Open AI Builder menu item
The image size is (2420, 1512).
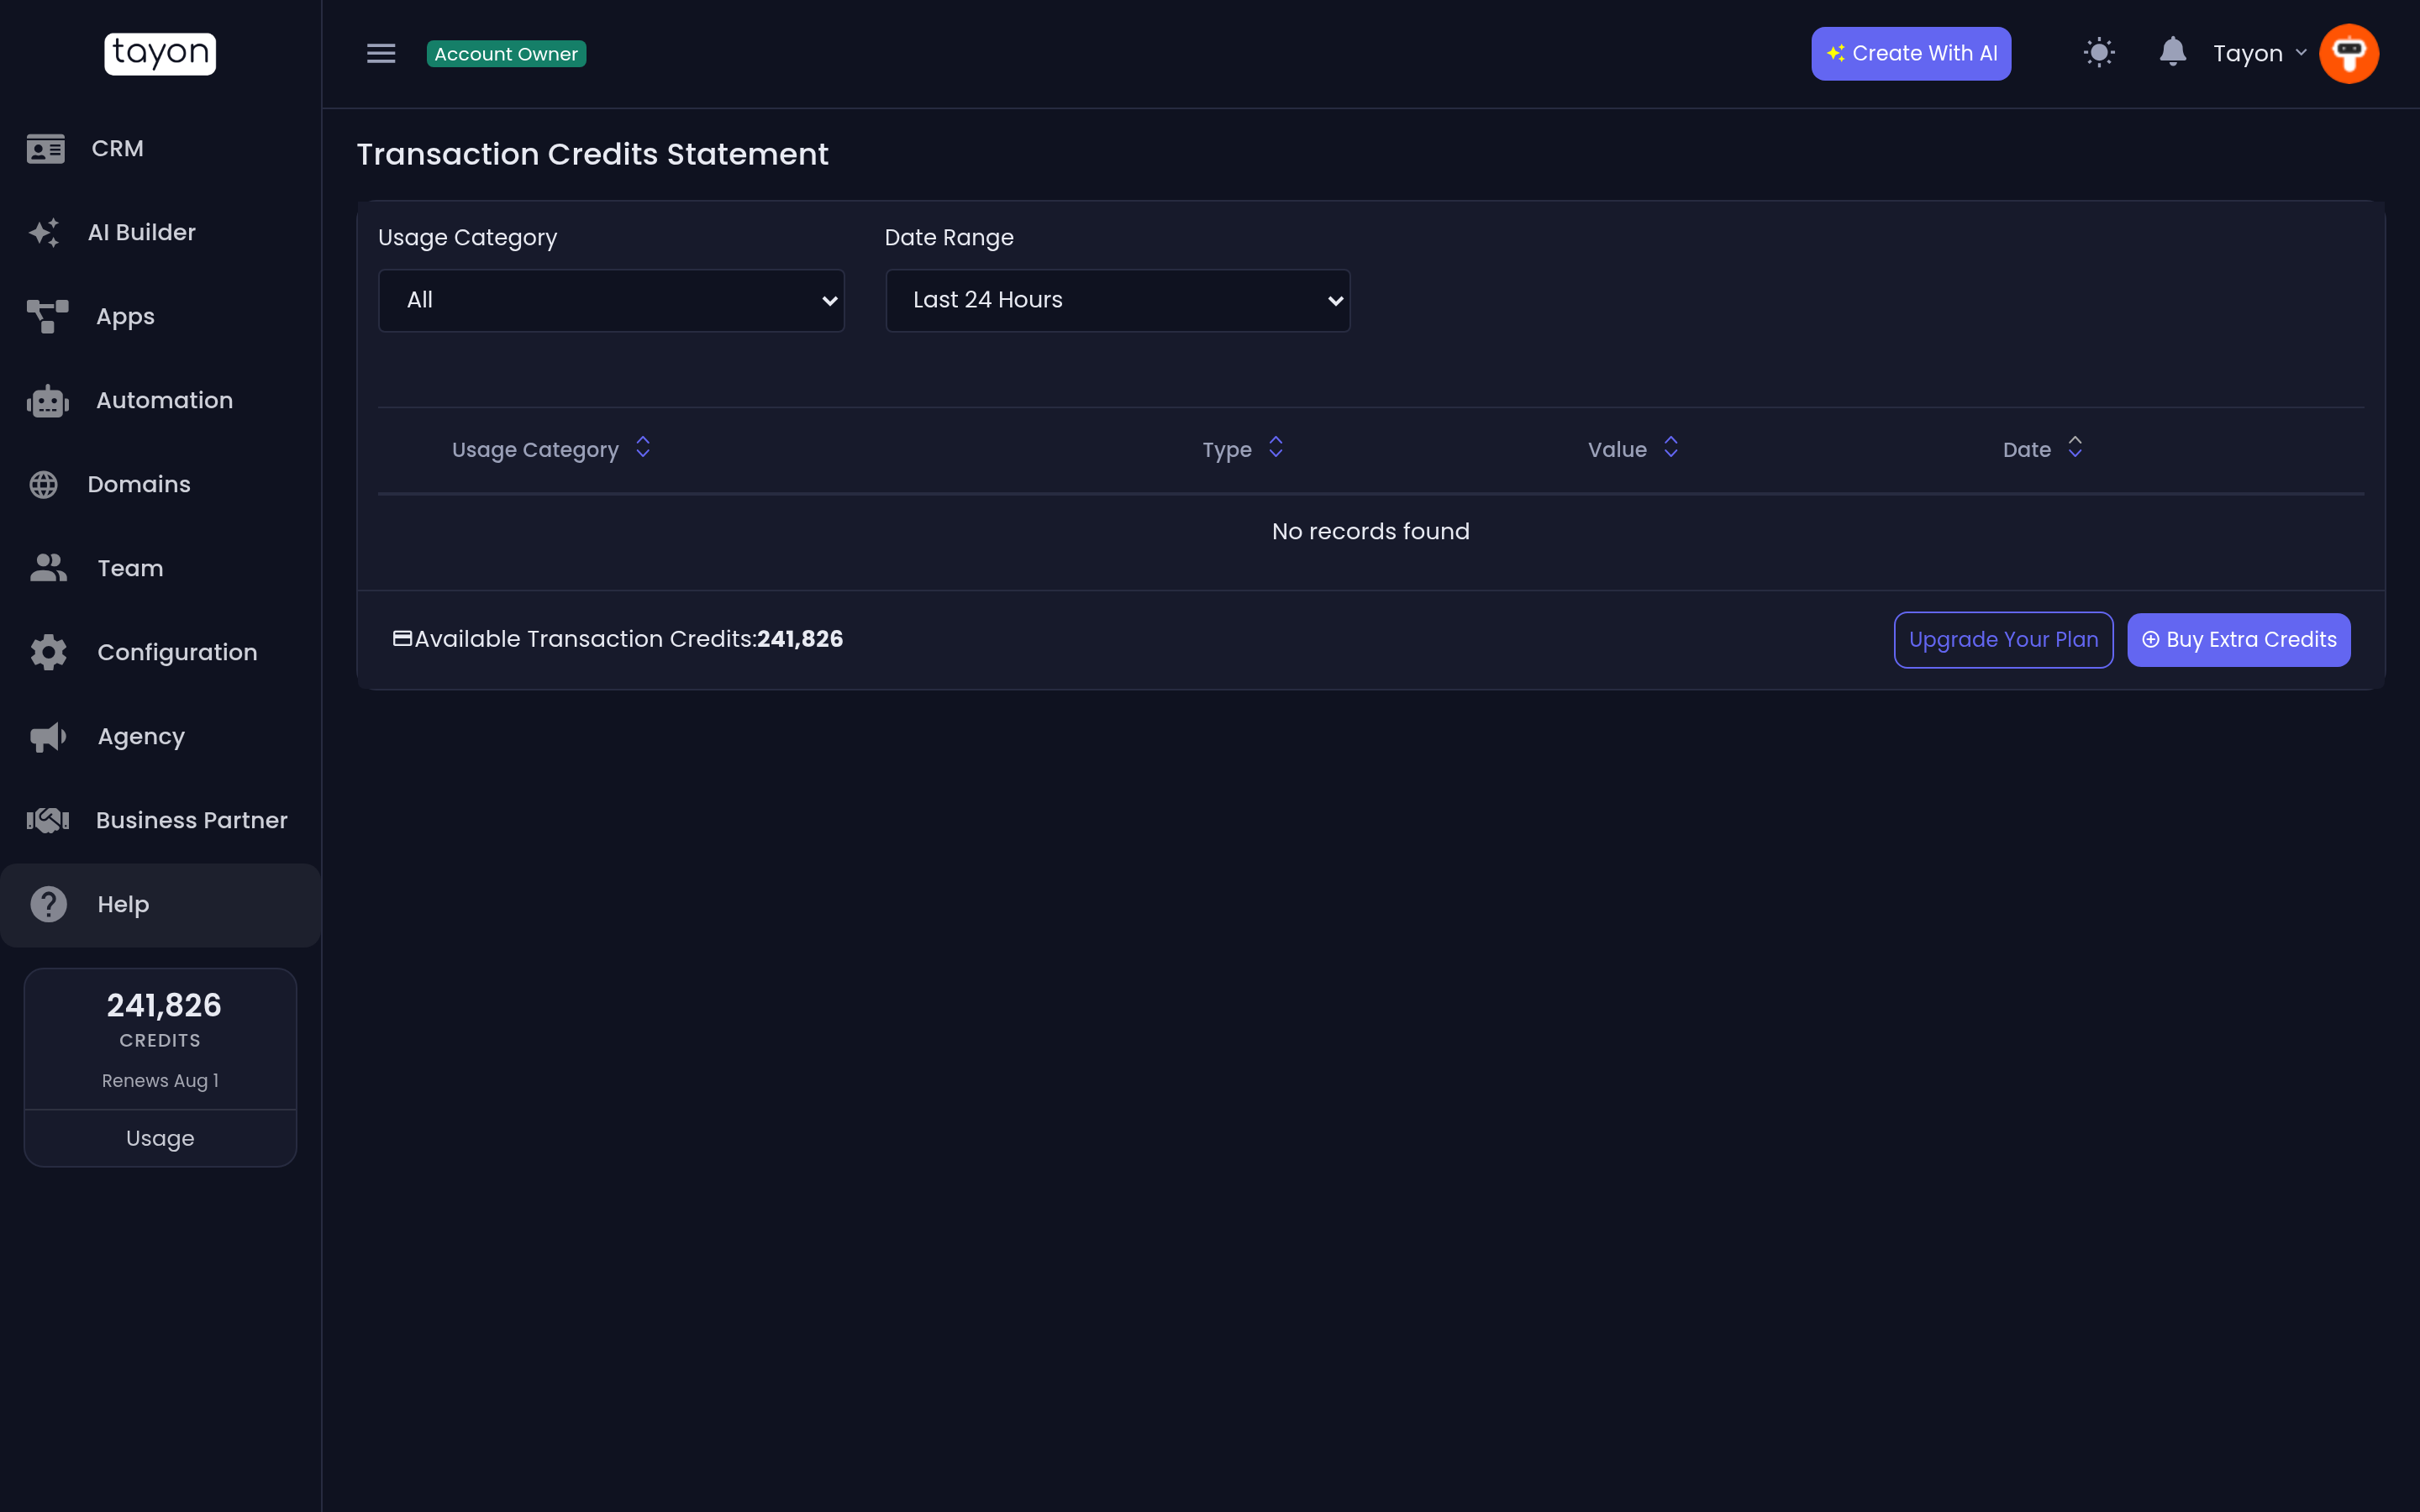click(160, 233)
